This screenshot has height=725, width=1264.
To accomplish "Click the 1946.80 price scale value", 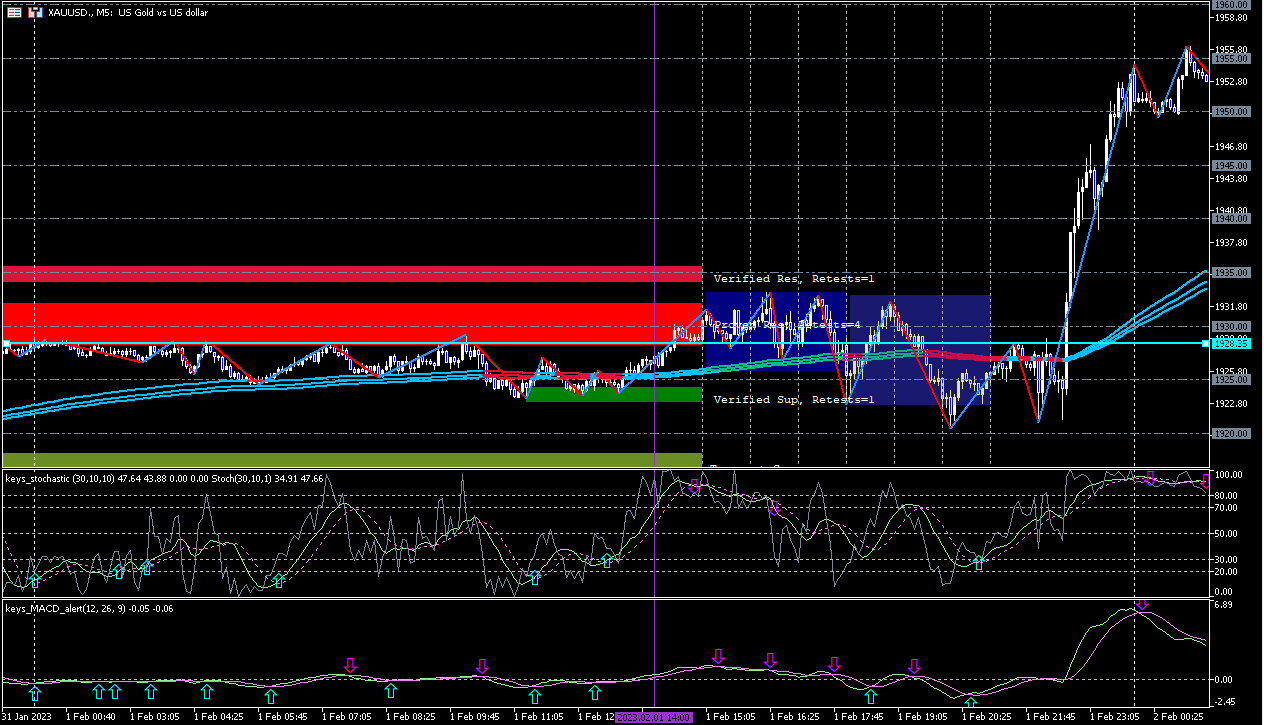I will tap(1231, 146).
